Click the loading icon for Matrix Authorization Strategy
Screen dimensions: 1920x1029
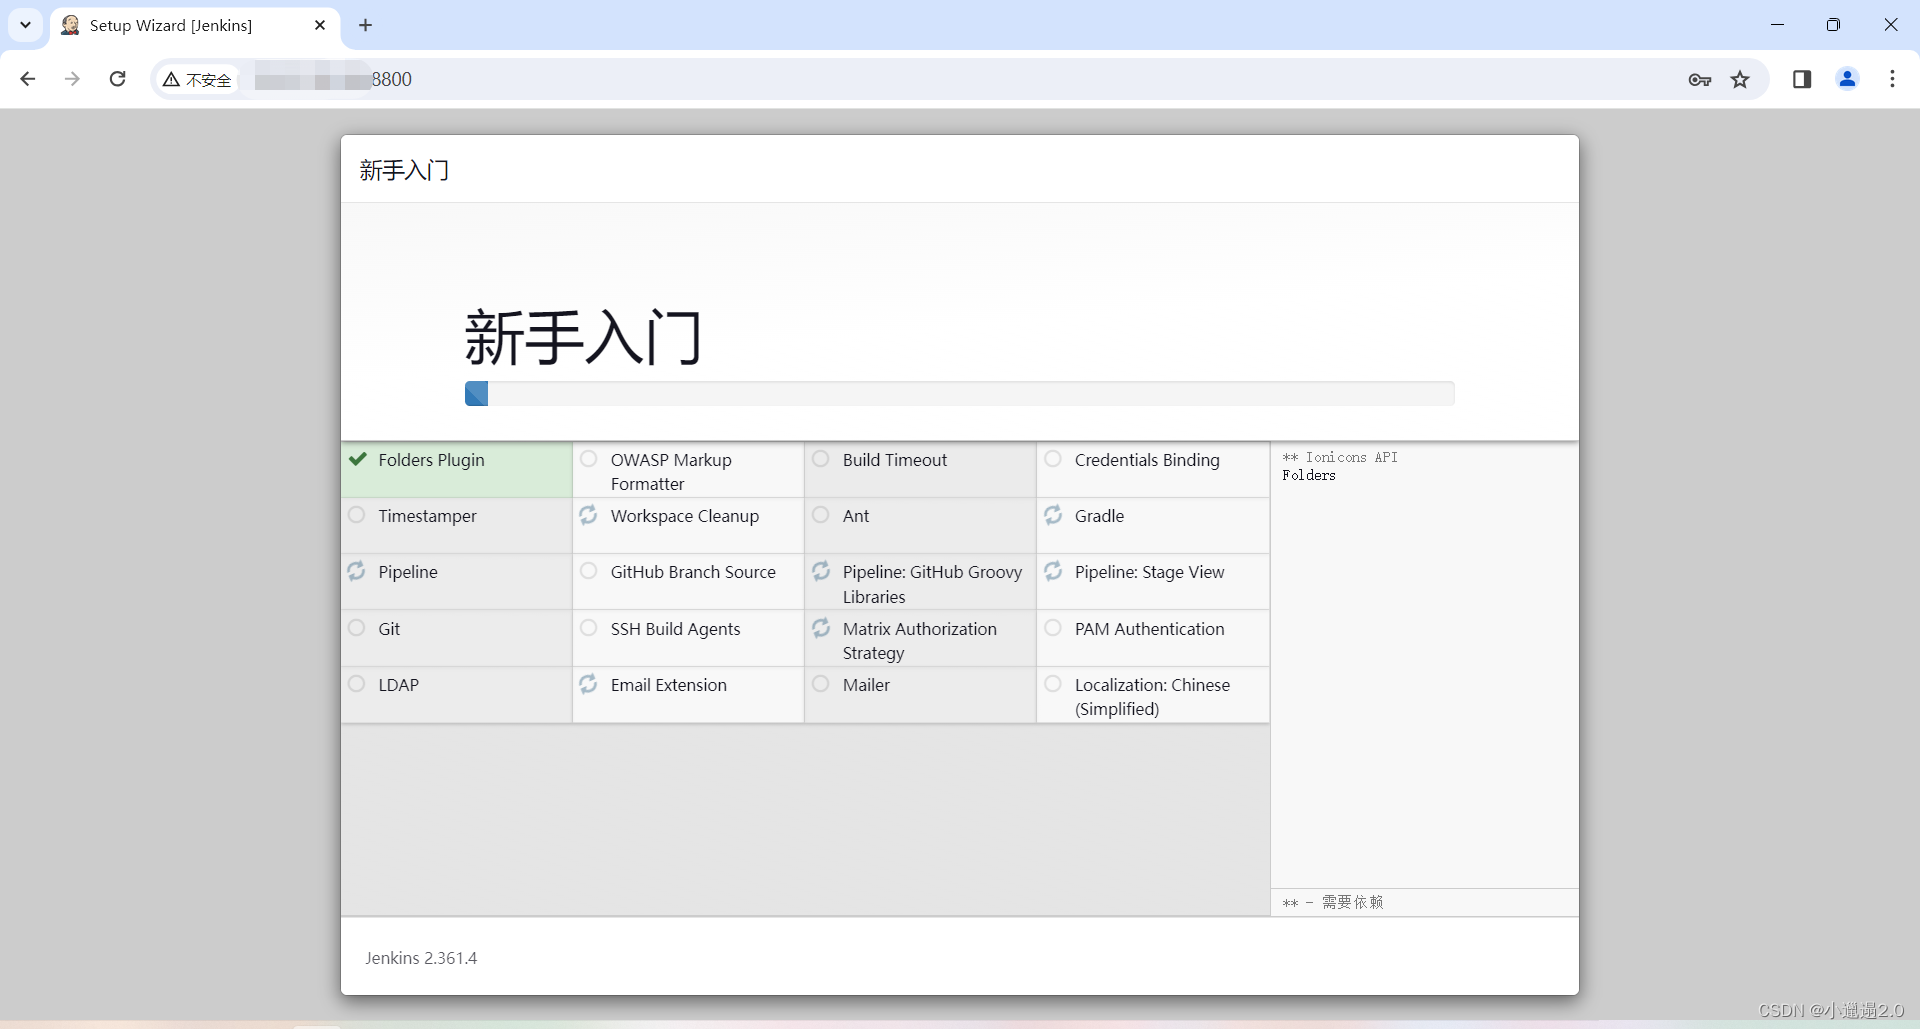point(821,628)
